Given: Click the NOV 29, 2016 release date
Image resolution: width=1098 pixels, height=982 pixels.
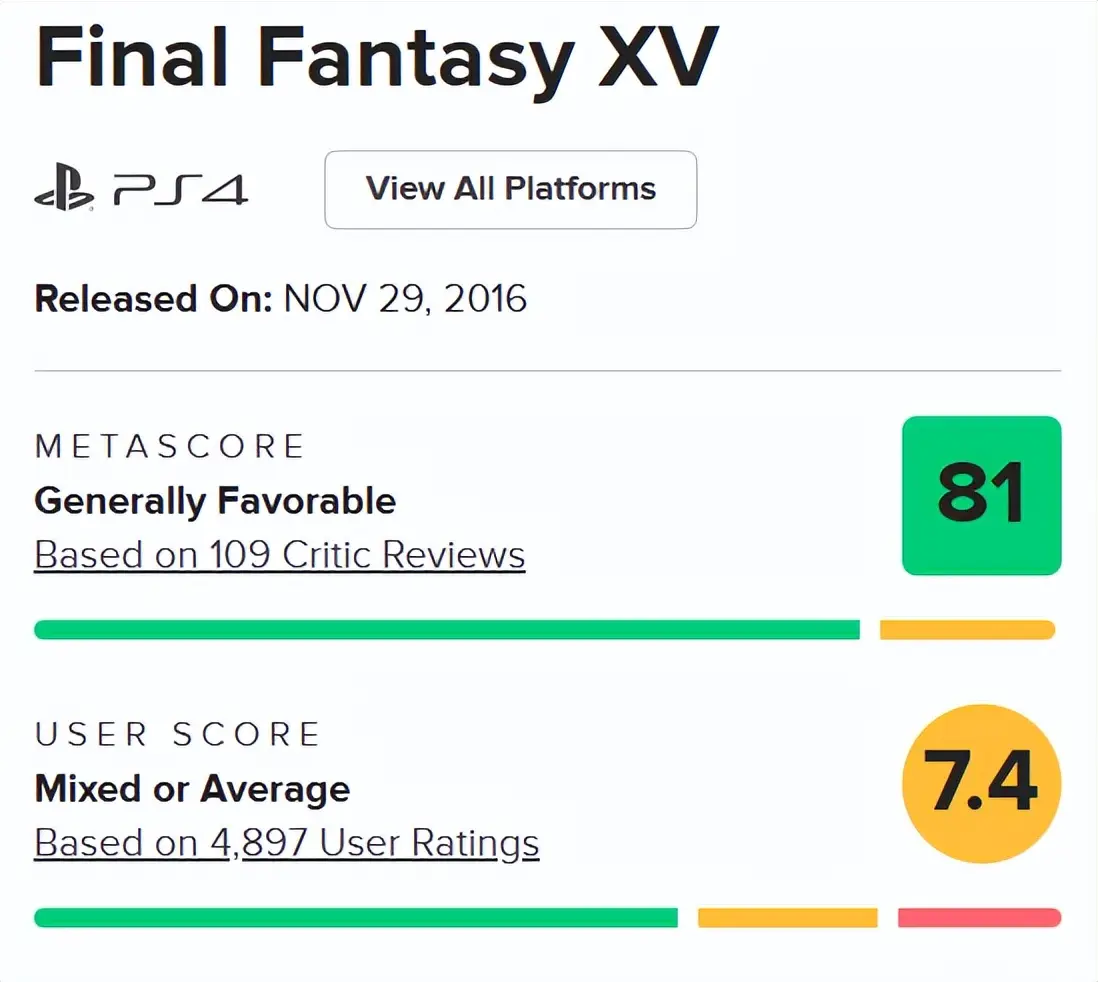Looking at the screenshot, I should pyautogui.click(x=404, y=298).
